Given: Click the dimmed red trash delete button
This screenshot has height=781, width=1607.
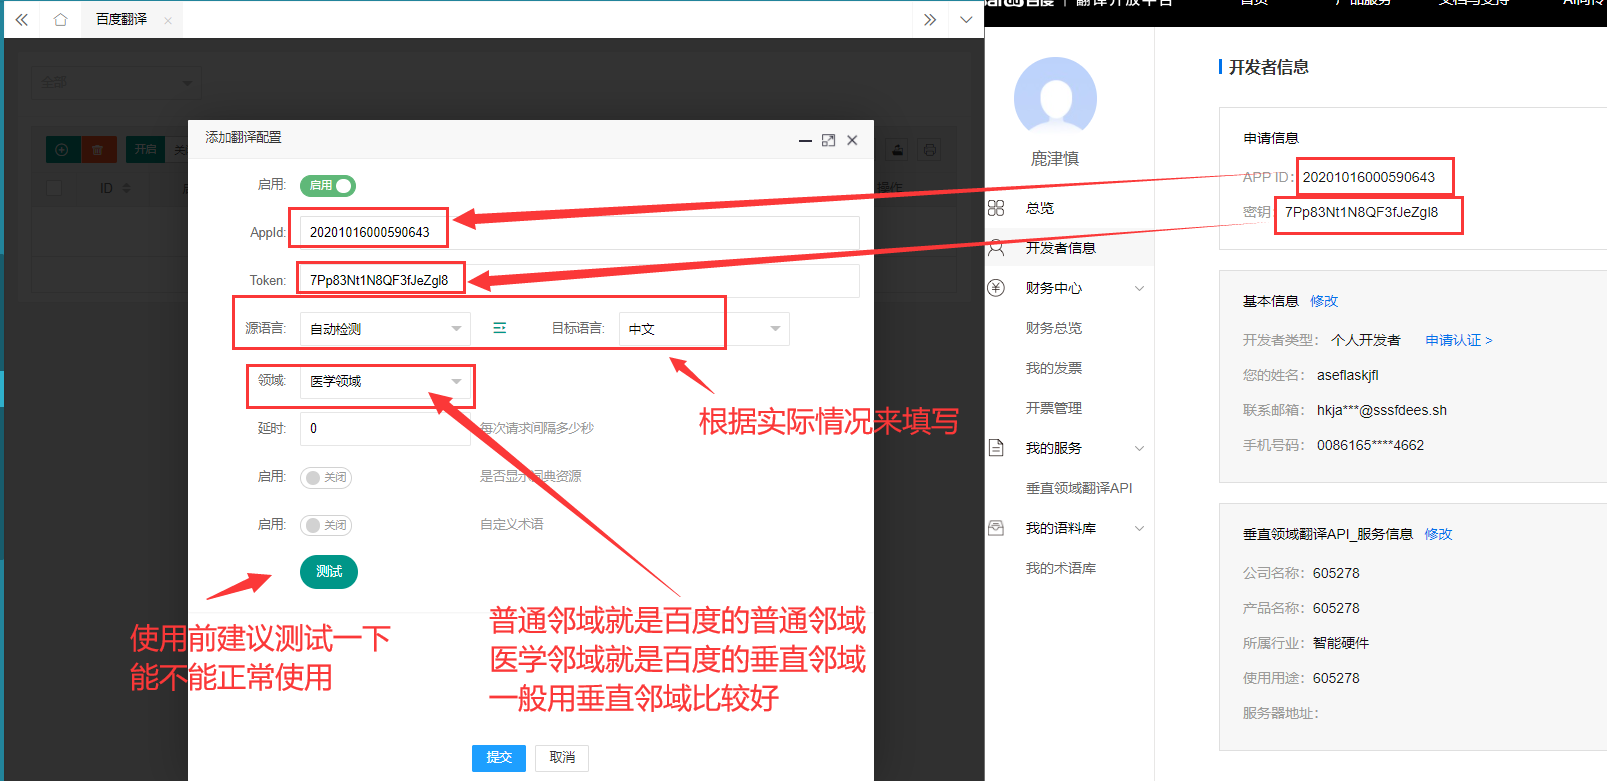Looking at the screenshot, I should point(98,150).
